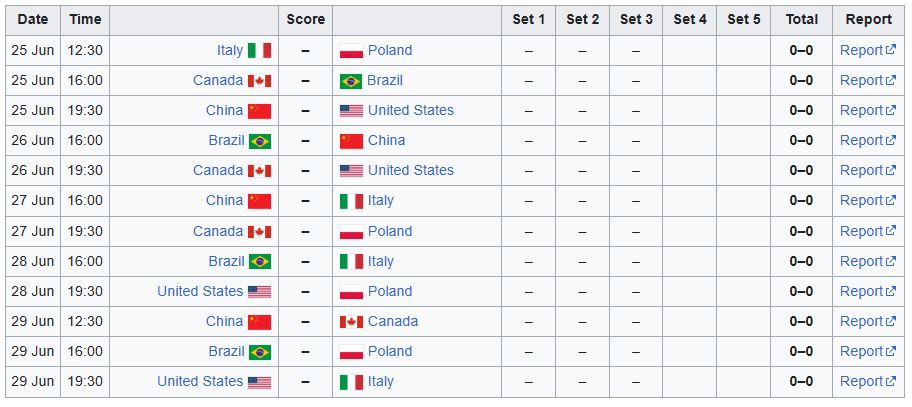
Task: Open the Report link for Brazil vs Poland
Action: (x=868, y=352)
